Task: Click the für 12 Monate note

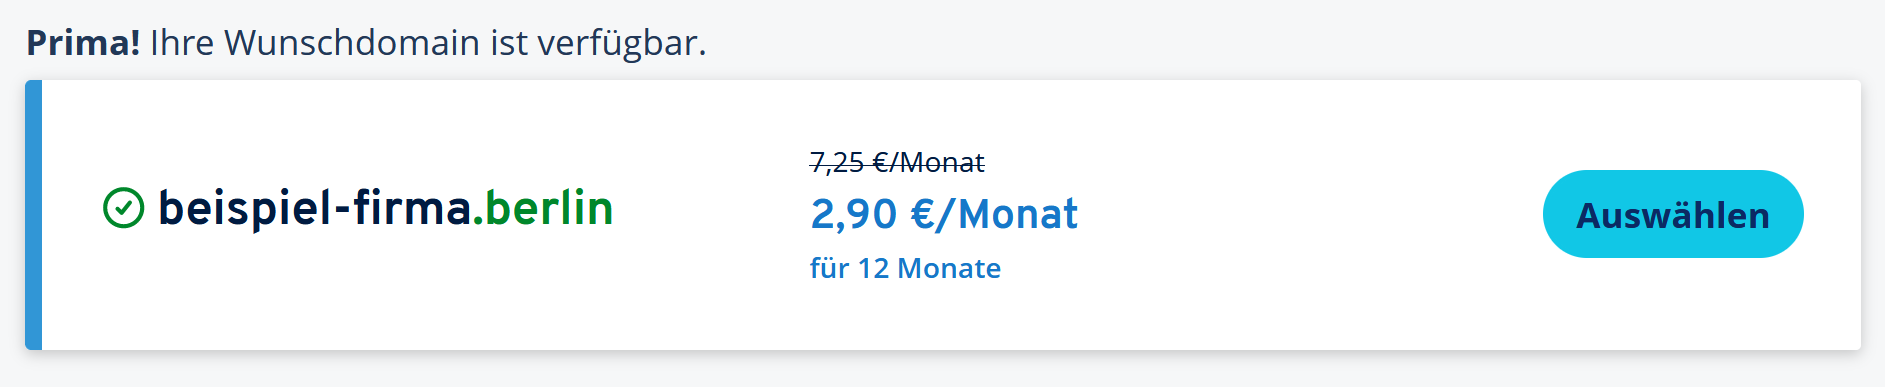Action: click(x=905, y=268)
